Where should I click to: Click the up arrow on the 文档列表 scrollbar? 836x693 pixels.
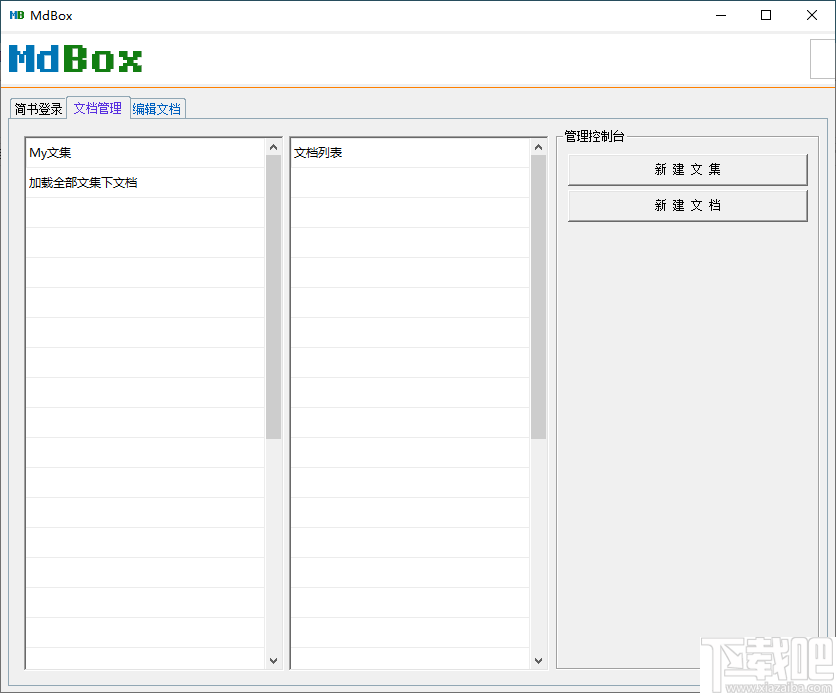(539, 145)
